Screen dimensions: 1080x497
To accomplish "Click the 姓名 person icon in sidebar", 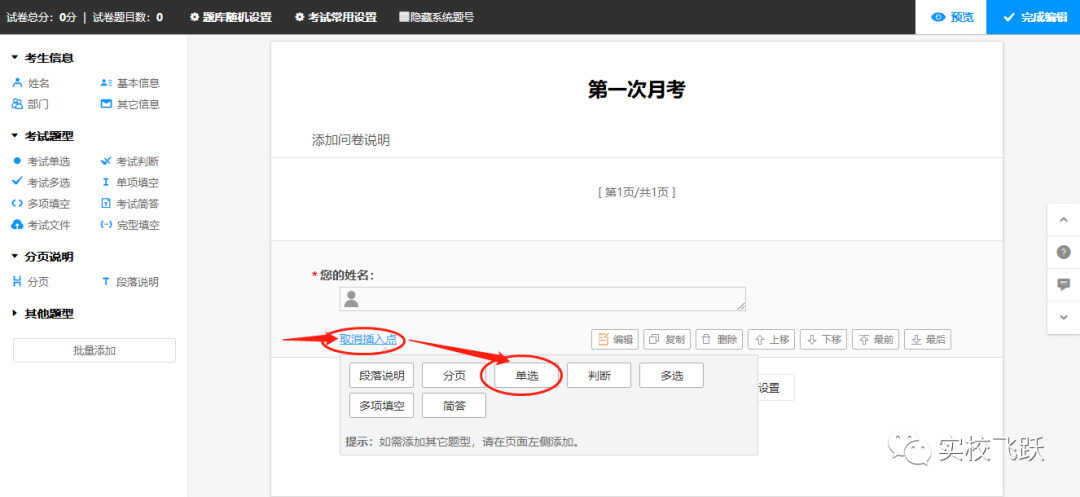I will (17, 83).
